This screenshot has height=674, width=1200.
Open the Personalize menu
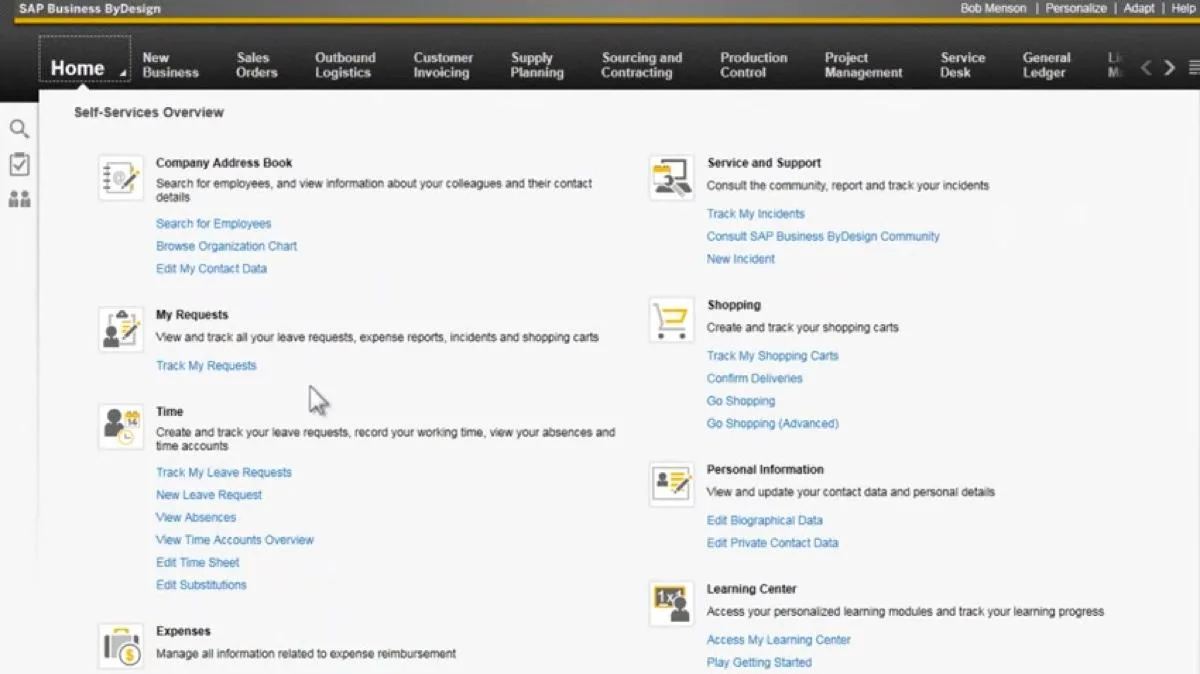point(1076,8)
